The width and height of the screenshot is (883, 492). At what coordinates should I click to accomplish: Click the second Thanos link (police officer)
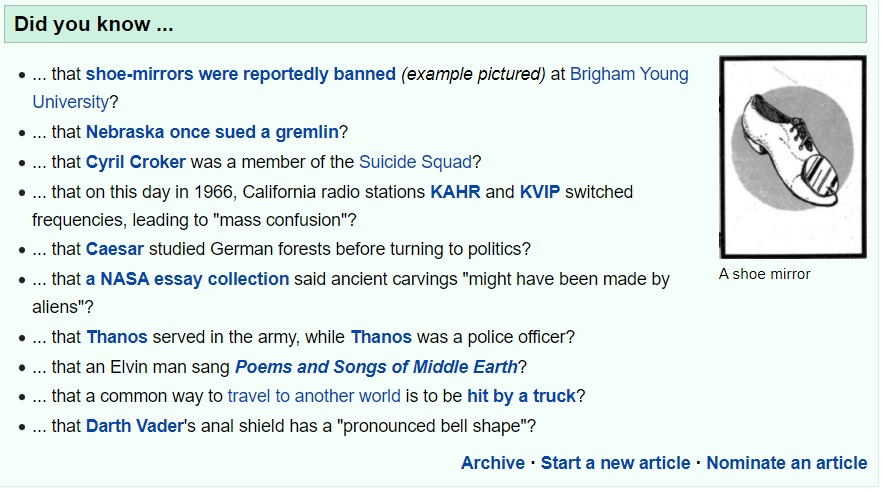tap(381, 337)
